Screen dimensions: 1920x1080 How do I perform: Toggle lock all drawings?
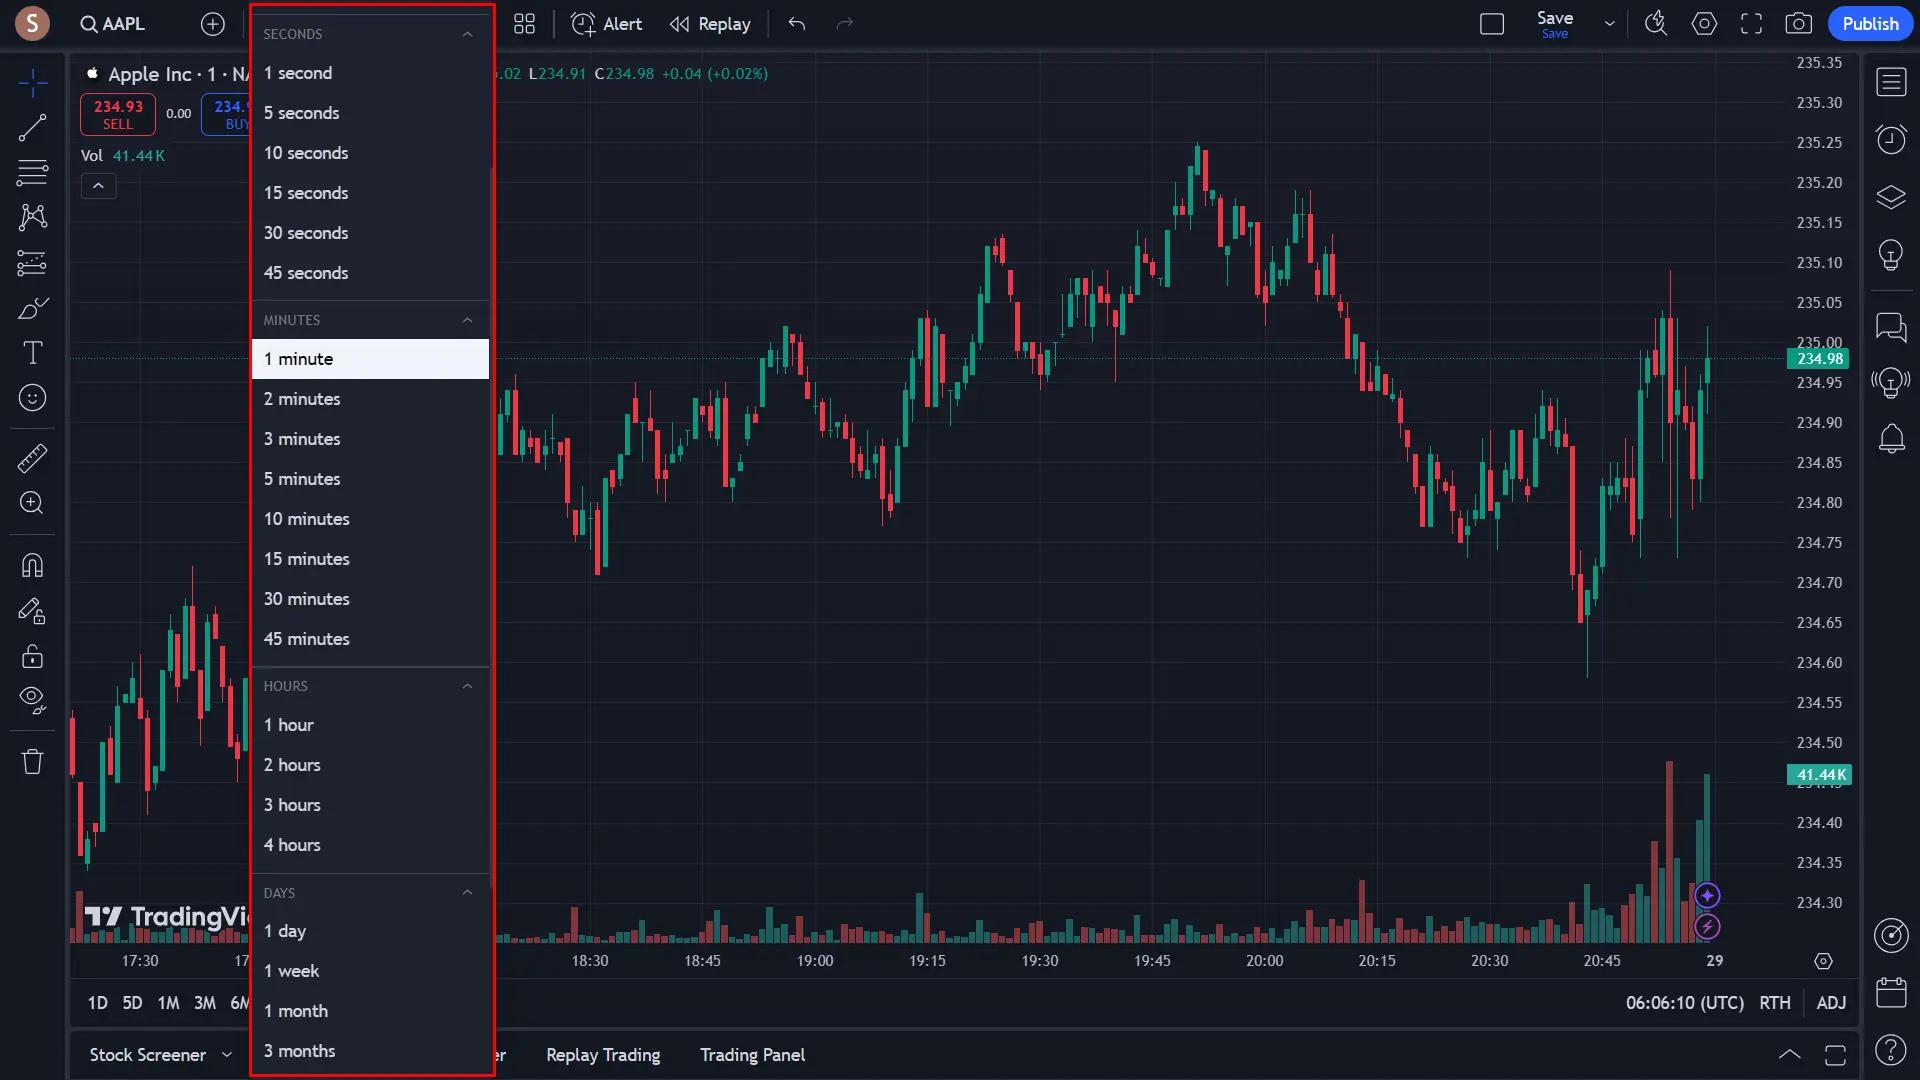pos(32,656)
